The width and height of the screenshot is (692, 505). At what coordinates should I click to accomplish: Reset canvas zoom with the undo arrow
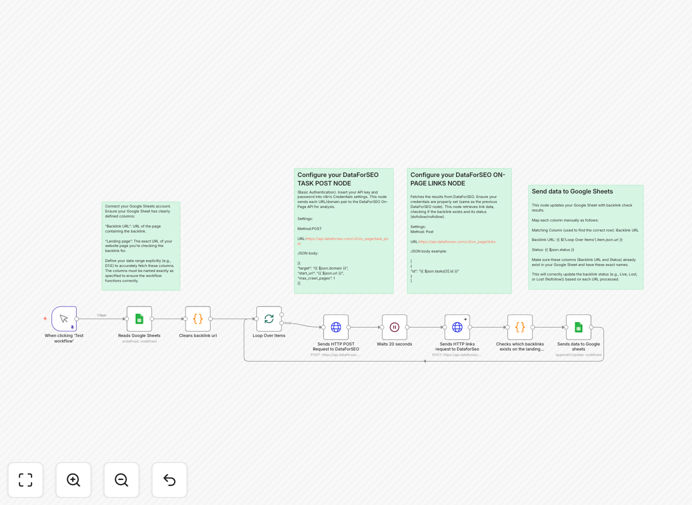[169, 480]
